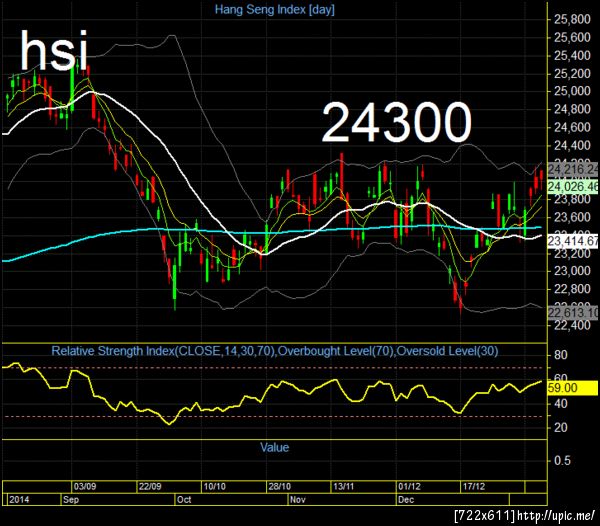Viewport: 600px width, 526px height.
Task: Click the 25,000 price axis label
Action: coord(572,91)
